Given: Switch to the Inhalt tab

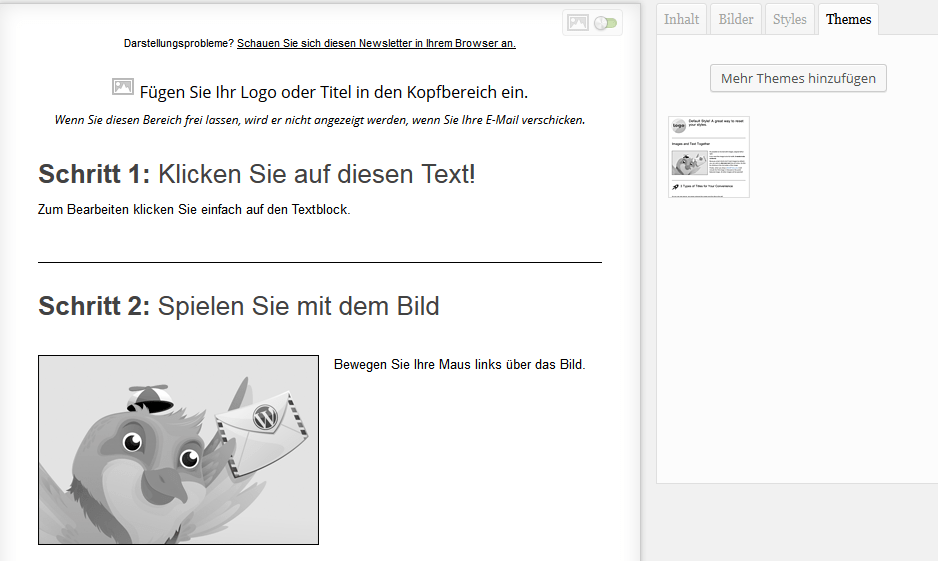Looking at the screenshot, I should pyautogui.click(x=681, y=20).
